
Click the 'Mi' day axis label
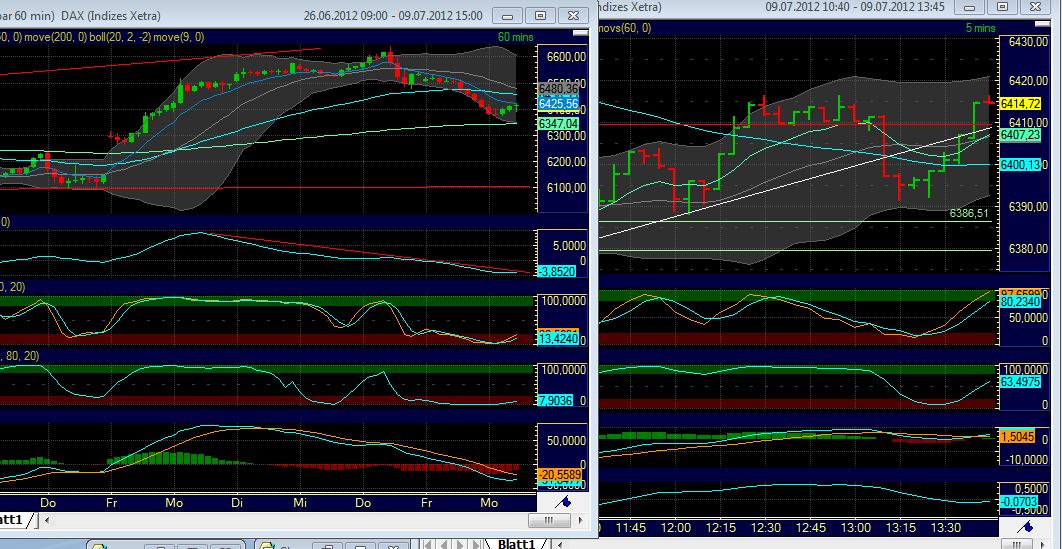tap(300, 503)
